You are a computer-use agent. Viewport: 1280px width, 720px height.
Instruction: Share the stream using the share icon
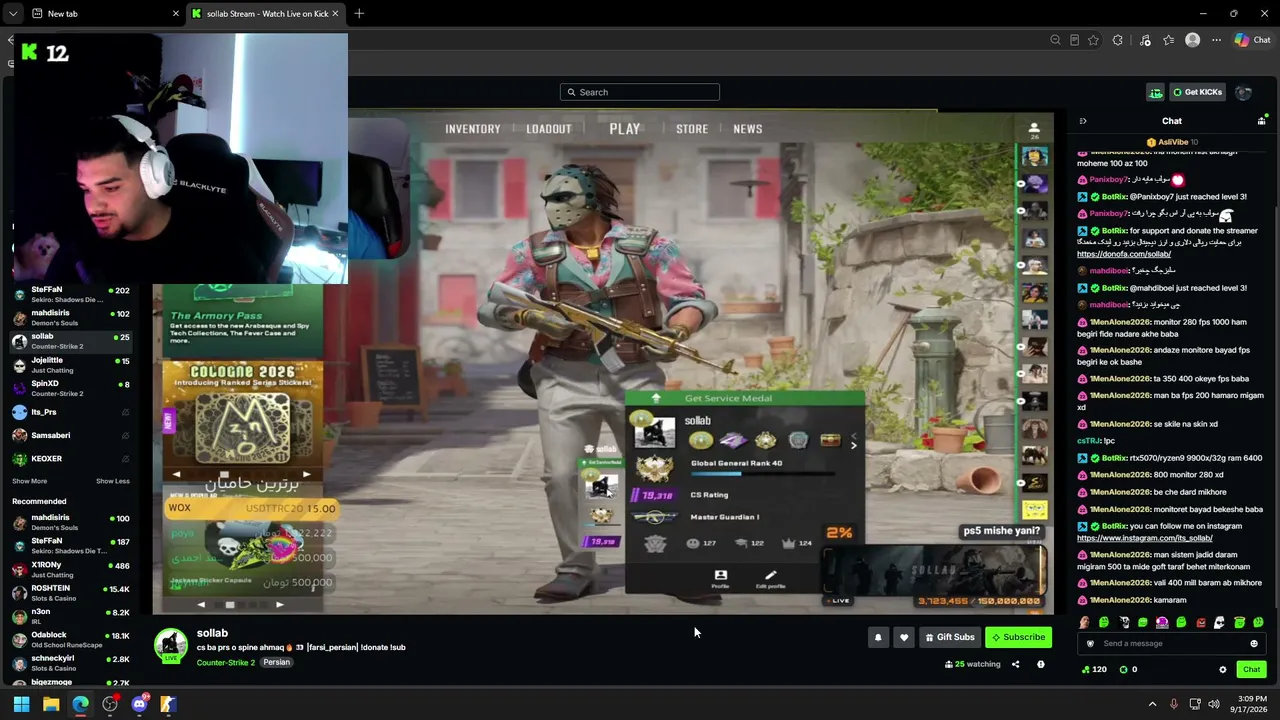pos(1015,664)
